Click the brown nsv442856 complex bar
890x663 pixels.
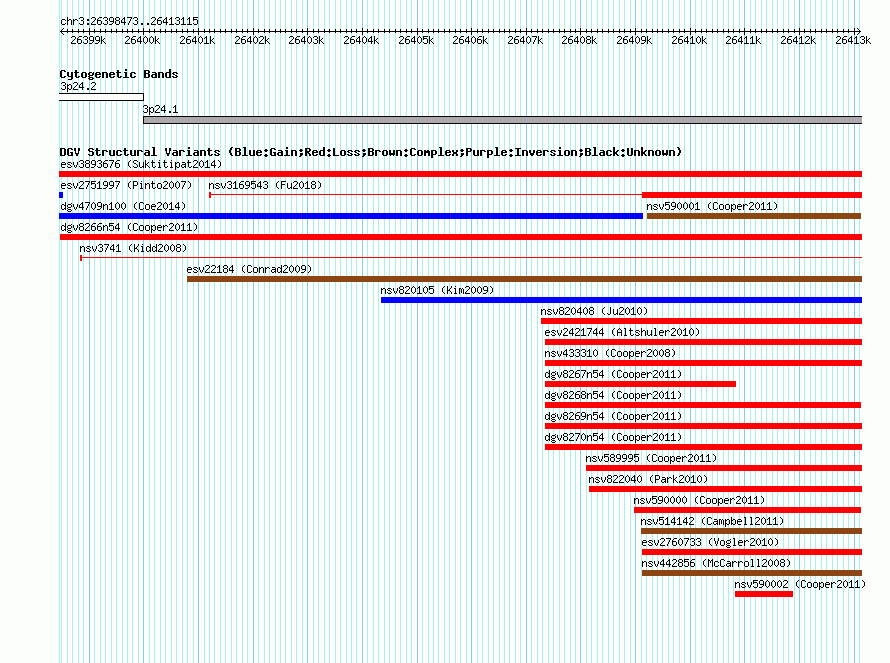pos(752,573)
